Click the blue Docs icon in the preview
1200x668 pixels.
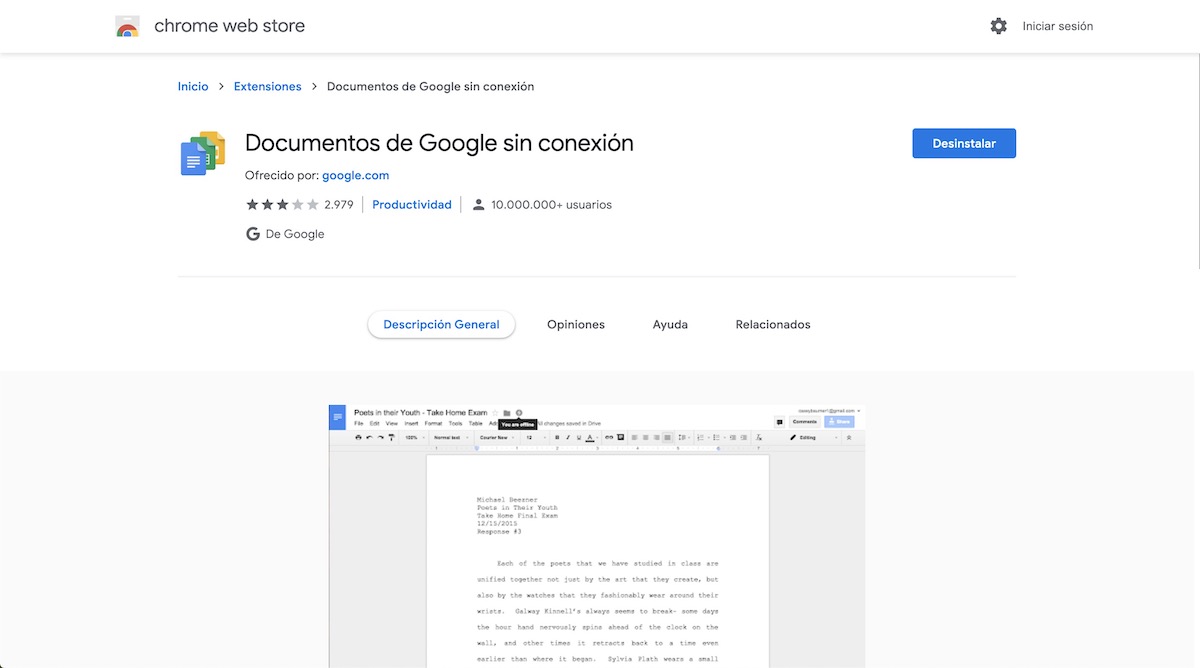click(338, 417)
